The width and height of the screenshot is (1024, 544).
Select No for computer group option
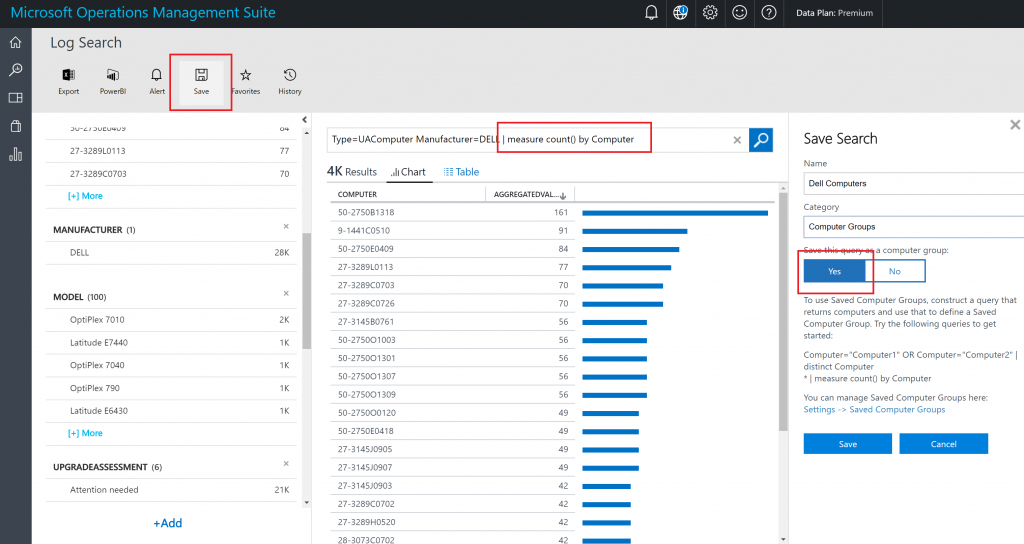[x=894, y=271]
